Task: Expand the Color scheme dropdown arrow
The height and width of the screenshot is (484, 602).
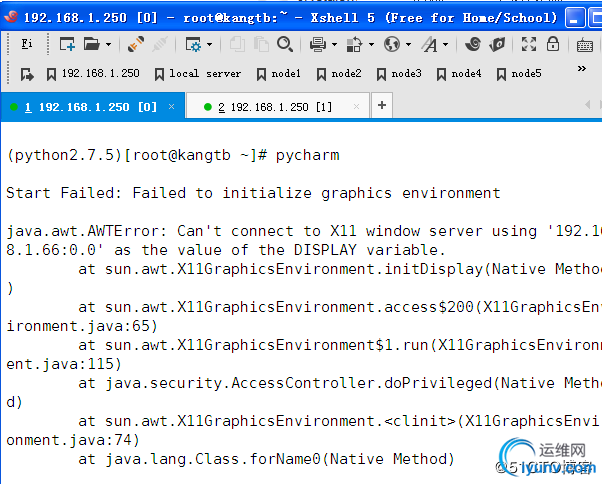Action: [x=371, y=45]
